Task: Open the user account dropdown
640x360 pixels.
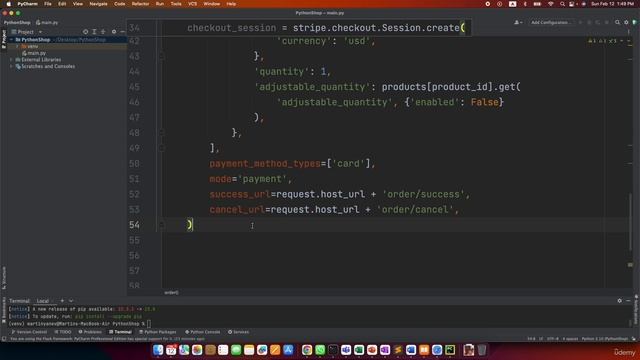Action: click(x=518, y=22)
